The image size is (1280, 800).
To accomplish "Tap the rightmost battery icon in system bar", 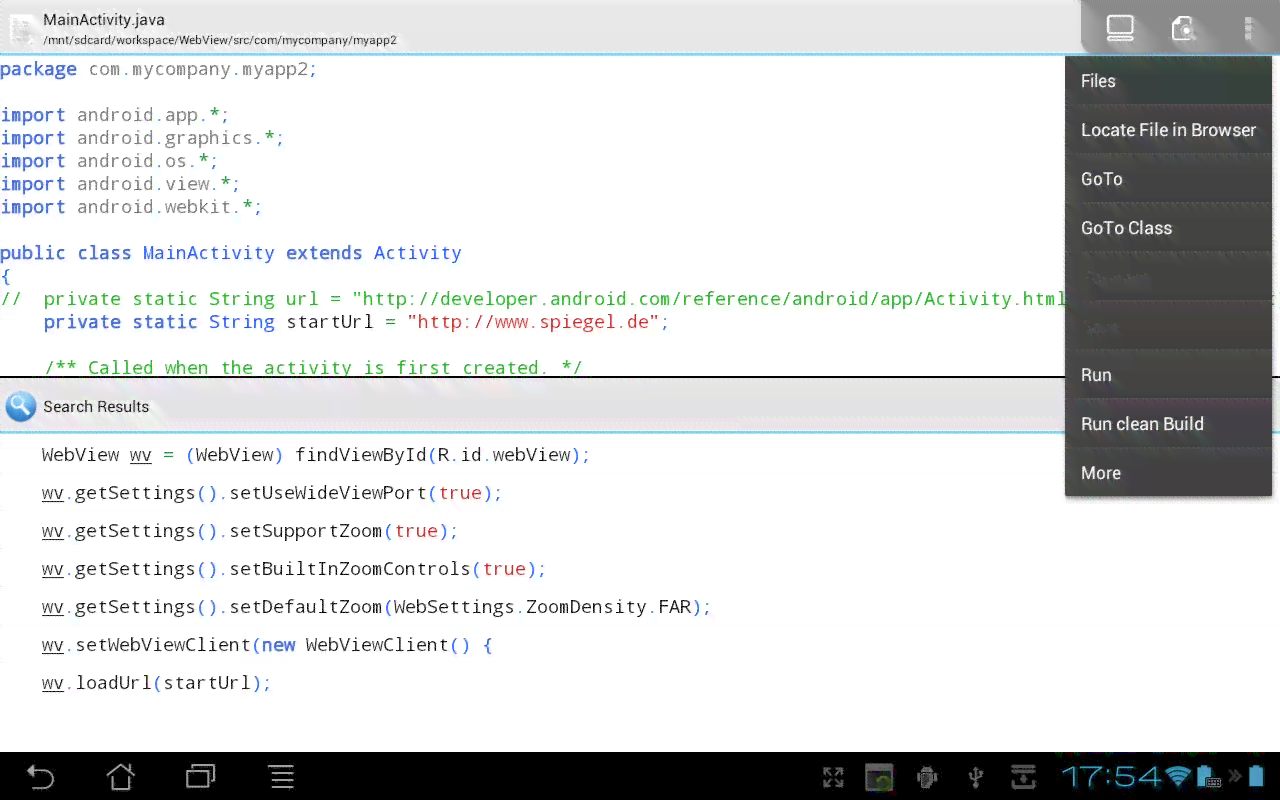I will pyautogui.click(x=1258, y=777).
